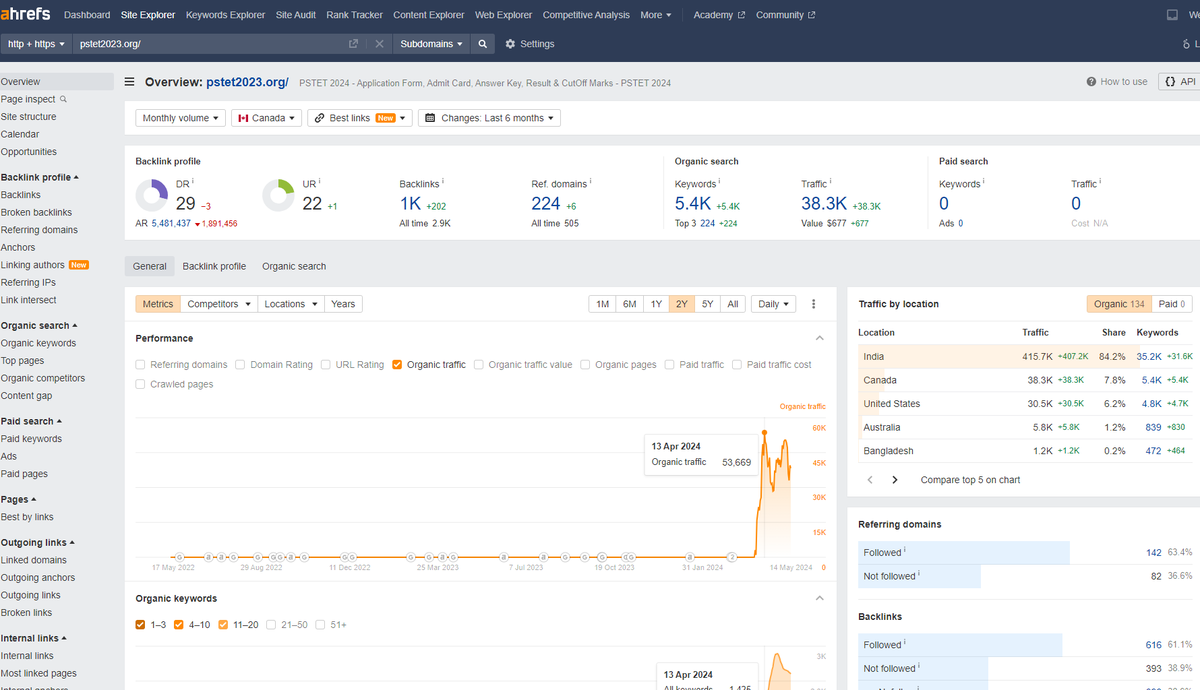Collapse the Performance section
This screenshot has width=1200, height=690.
click(820, 339)
